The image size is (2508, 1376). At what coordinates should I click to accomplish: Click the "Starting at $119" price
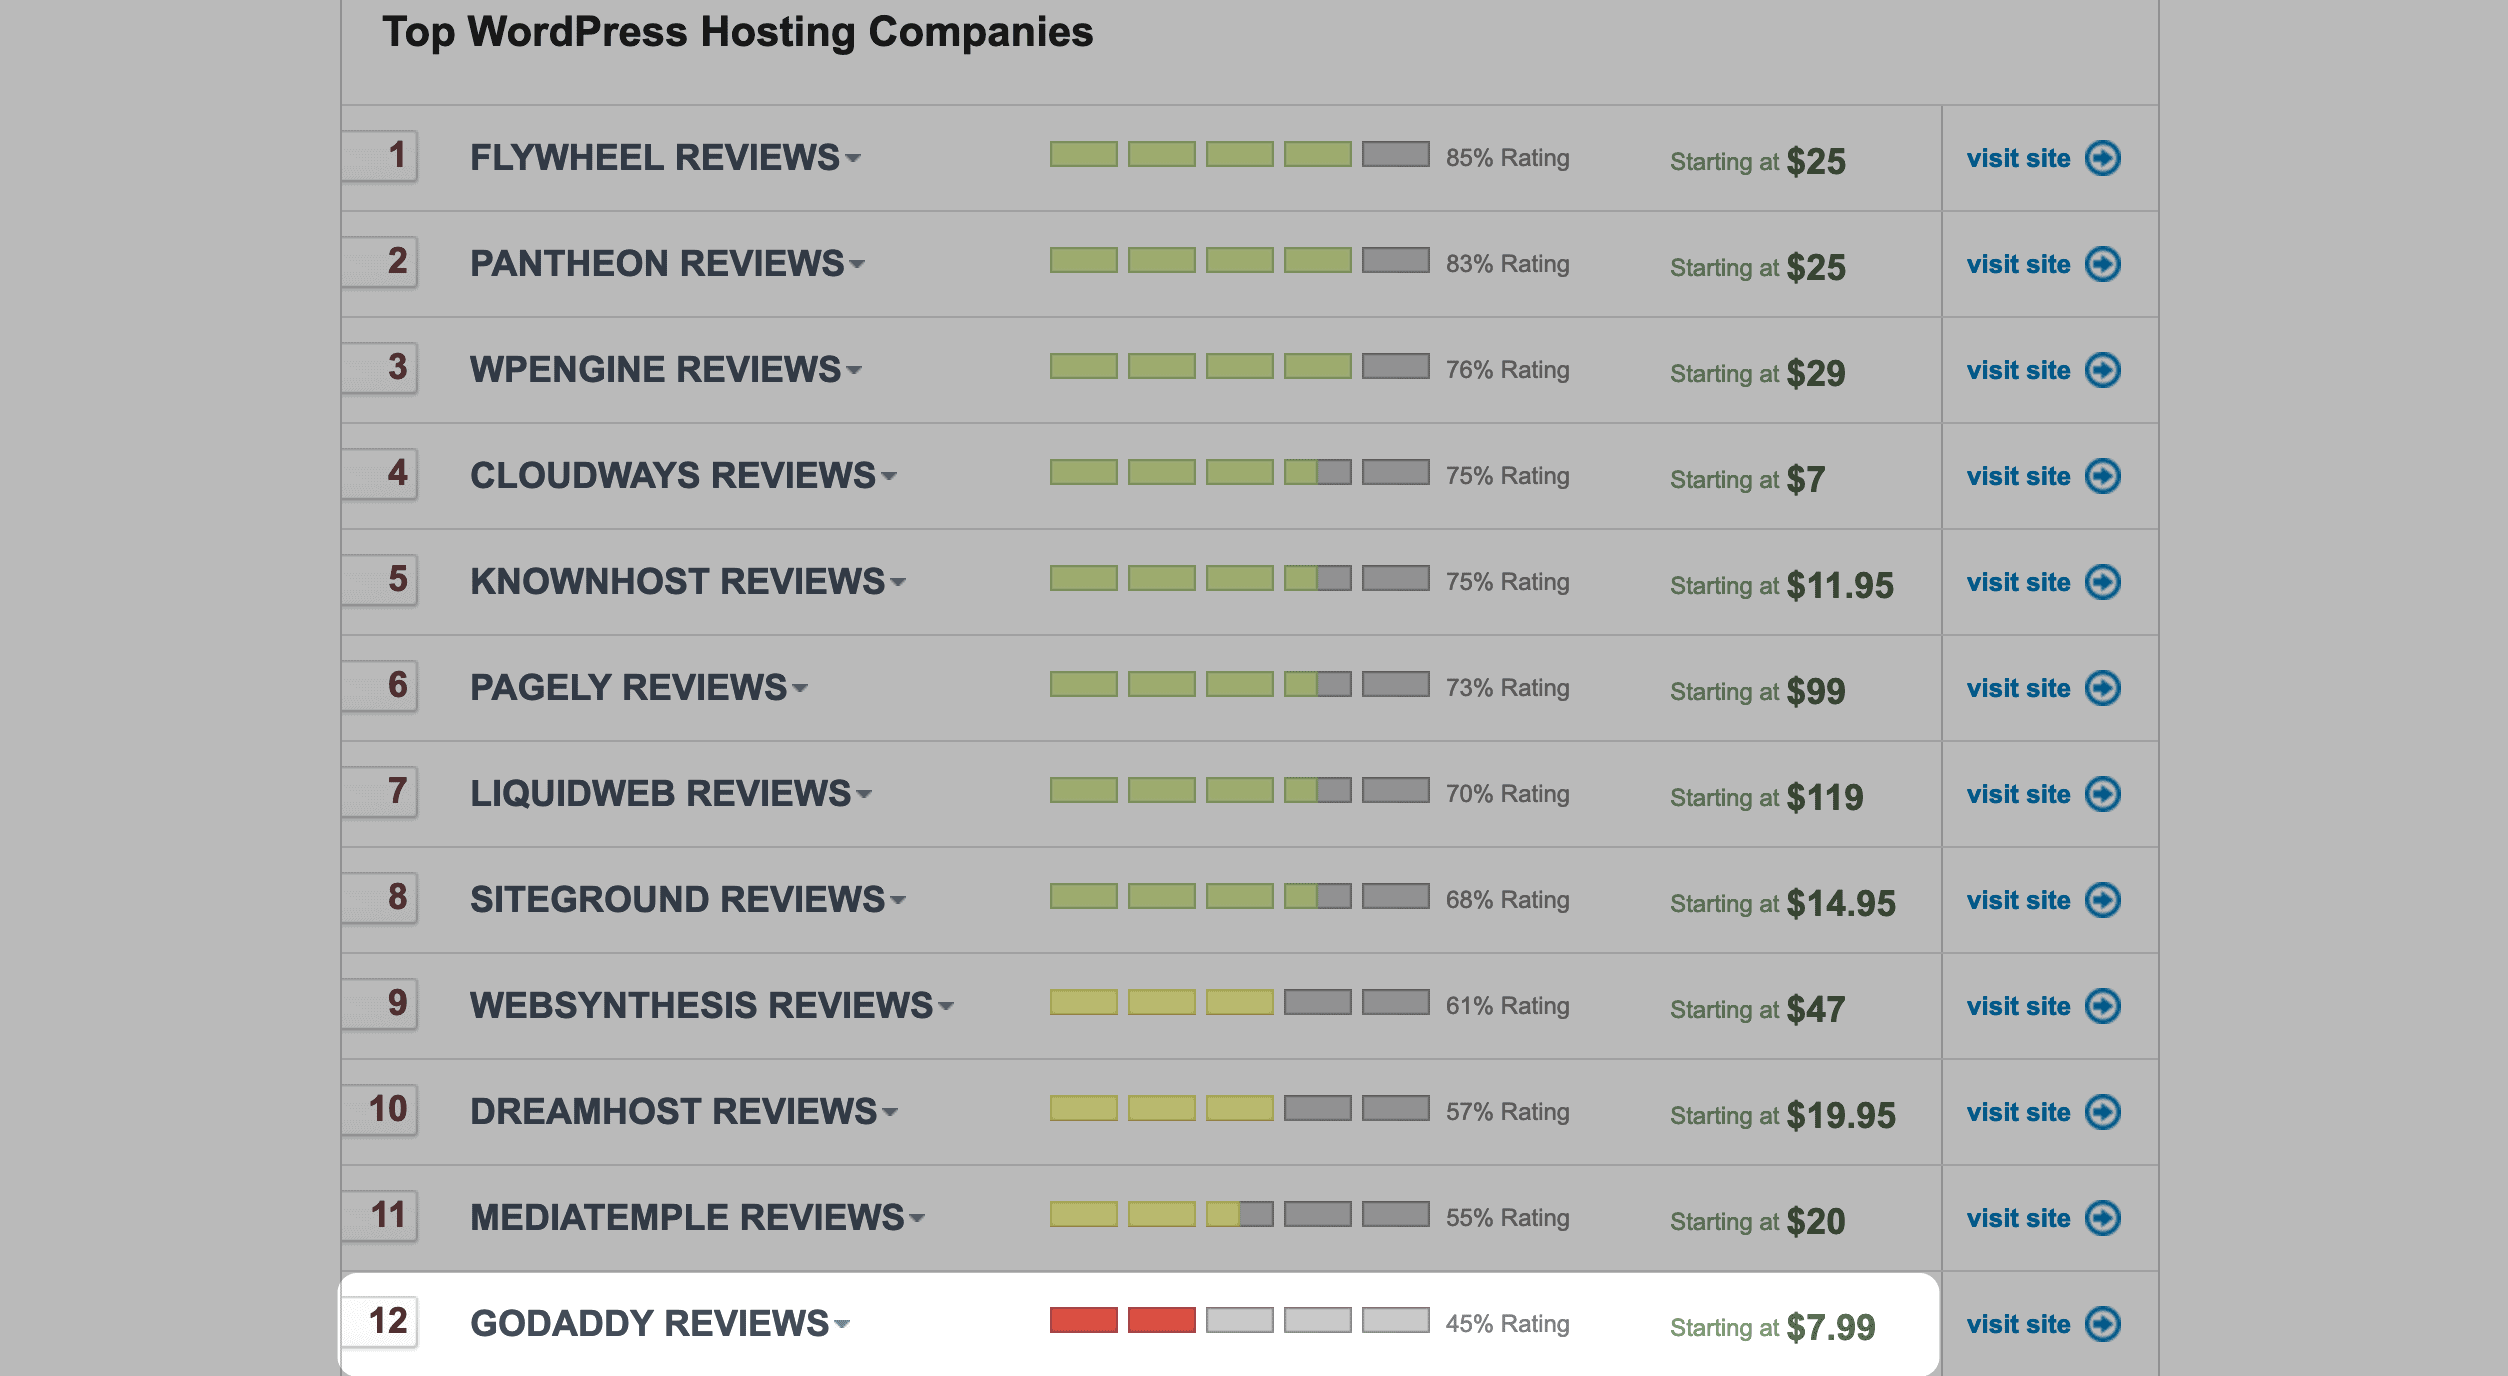(1767, 797)
